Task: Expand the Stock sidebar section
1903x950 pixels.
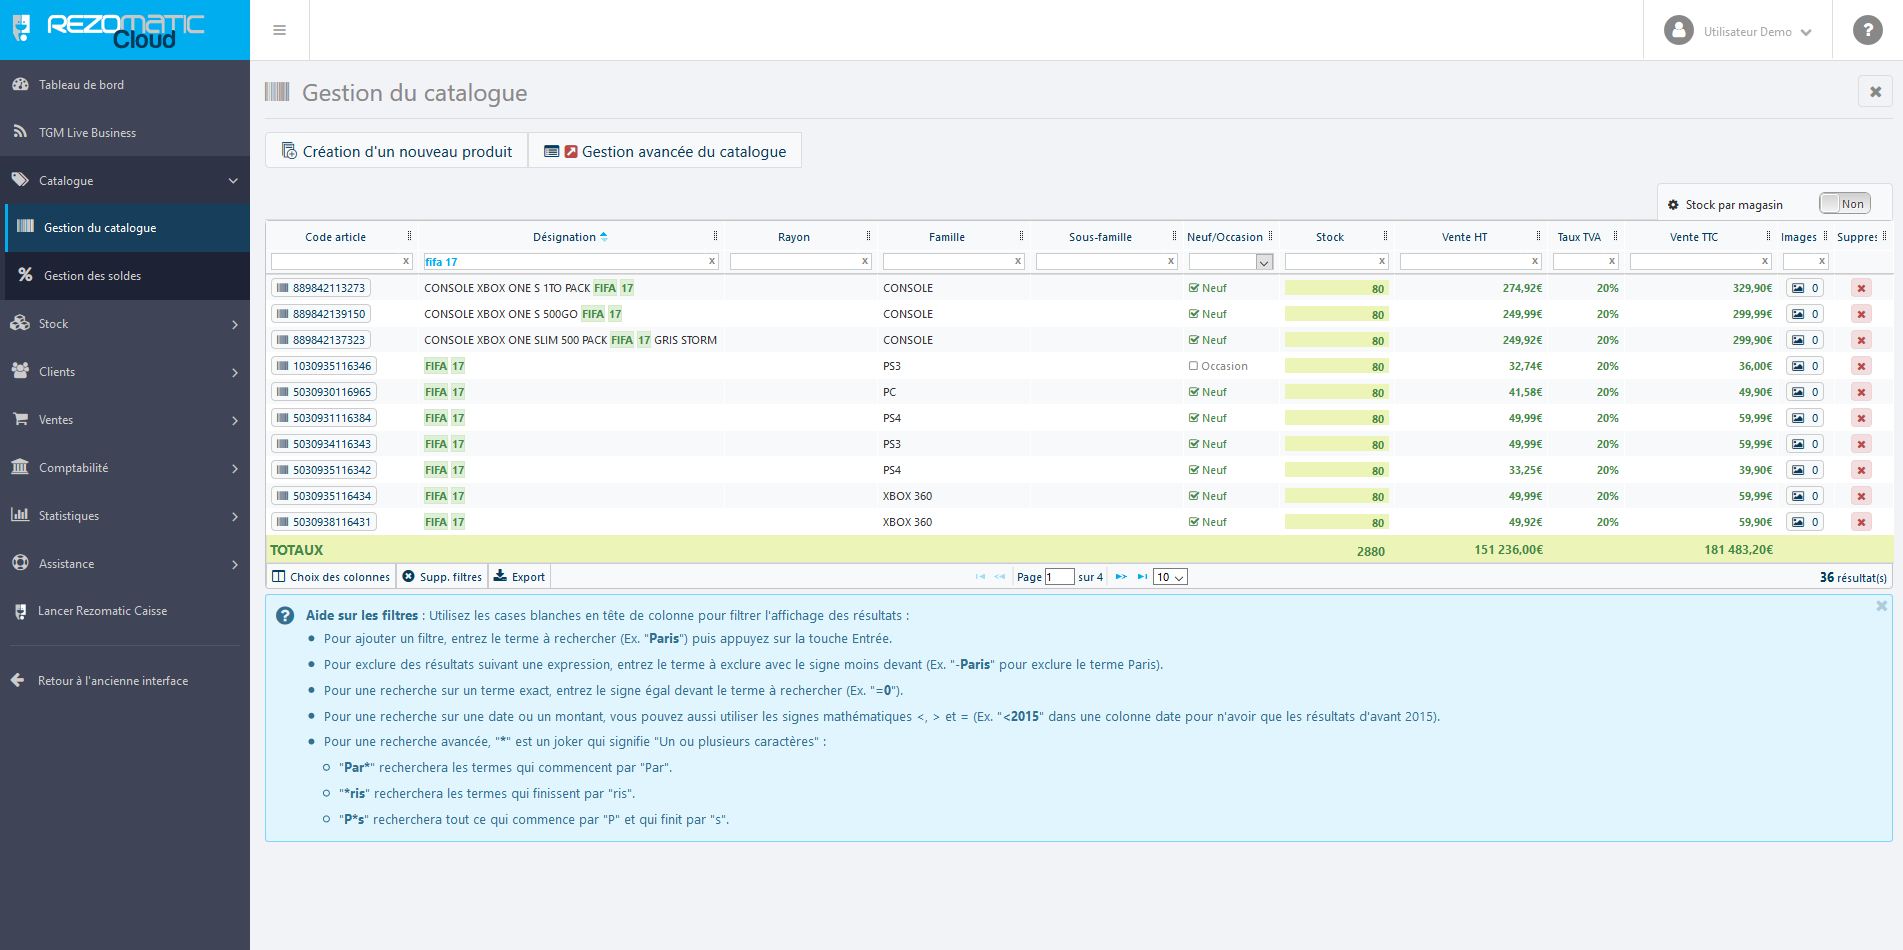Action: pyautogui.click(x=125, y=324)
